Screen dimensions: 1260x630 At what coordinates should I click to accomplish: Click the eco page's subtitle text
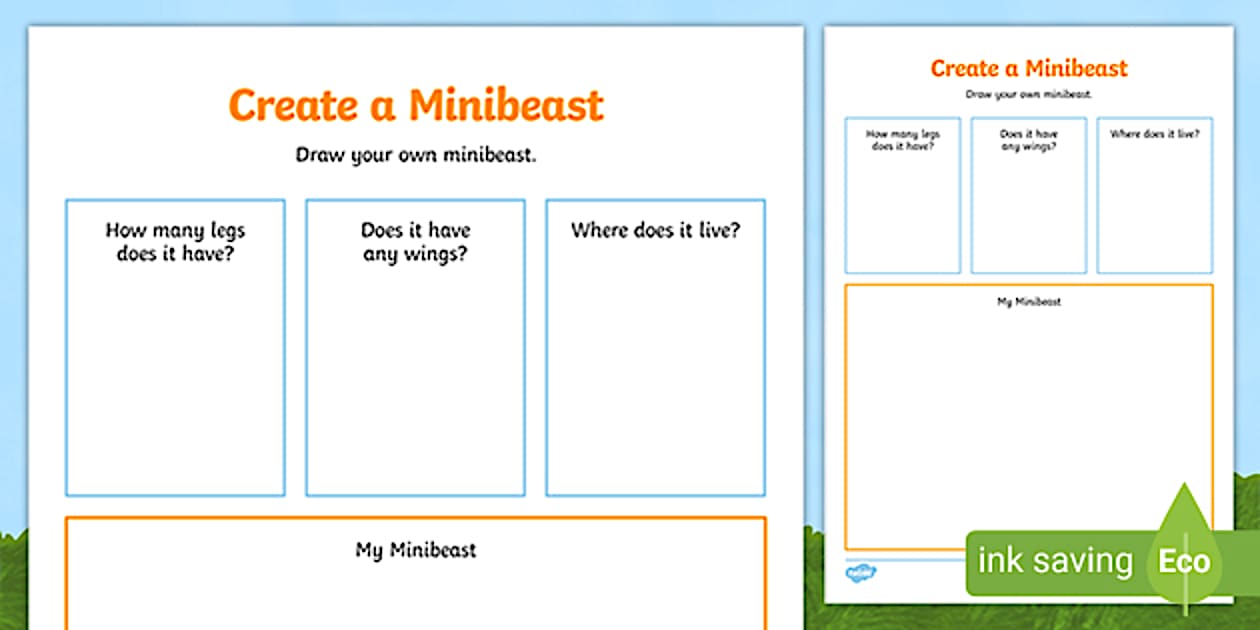point(1029,92)
